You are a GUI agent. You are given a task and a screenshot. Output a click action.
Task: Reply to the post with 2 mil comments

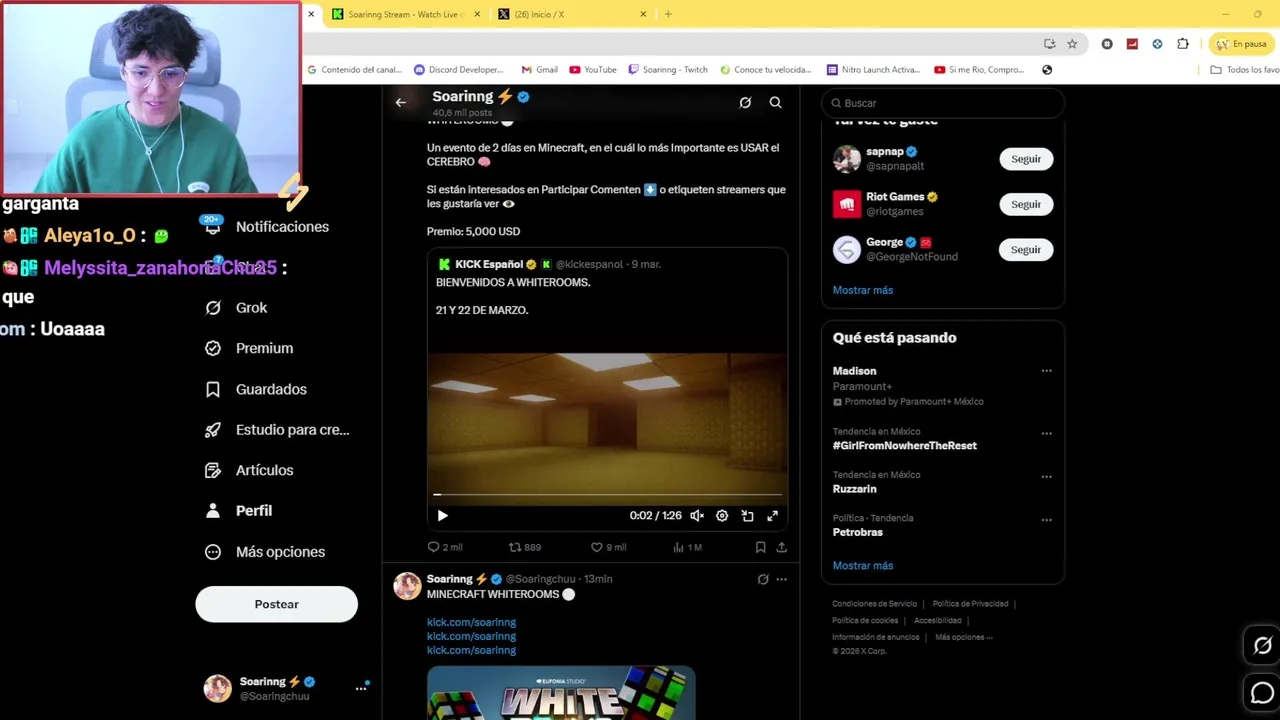click(x=444, y=547)
